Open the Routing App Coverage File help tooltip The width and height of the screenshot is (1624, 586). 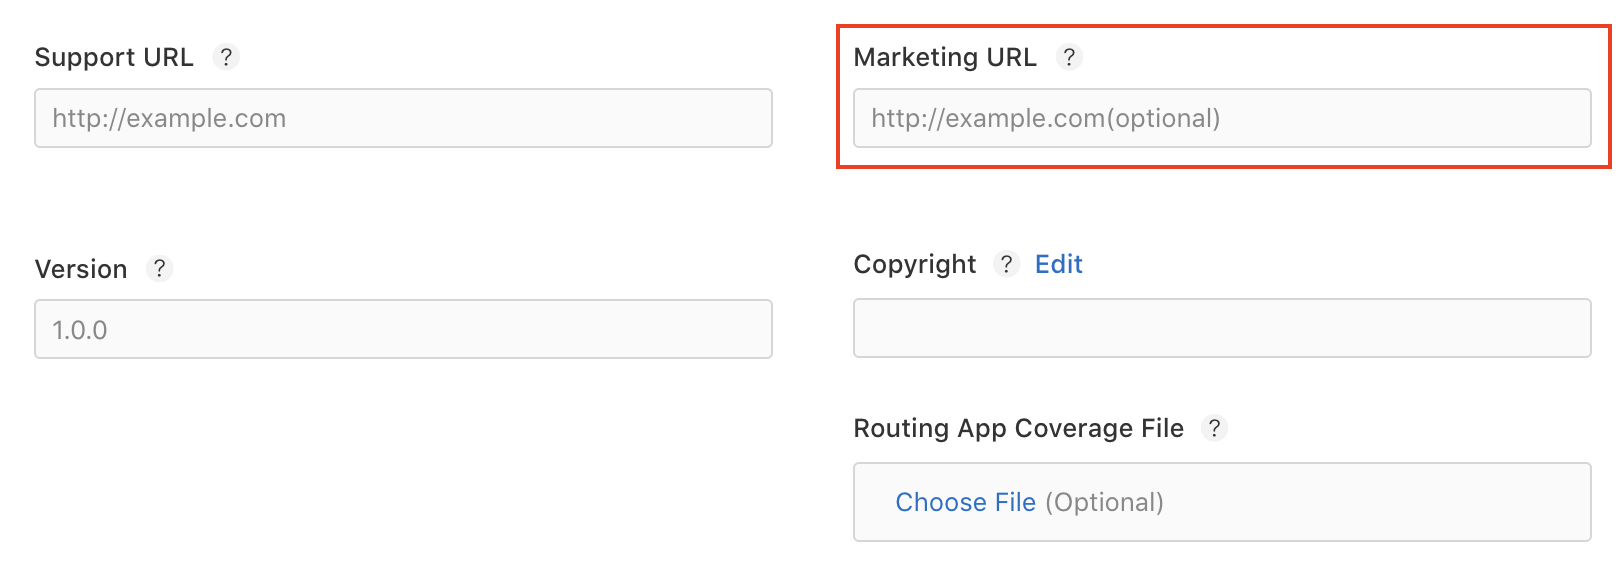click(x=1215, y=428)
